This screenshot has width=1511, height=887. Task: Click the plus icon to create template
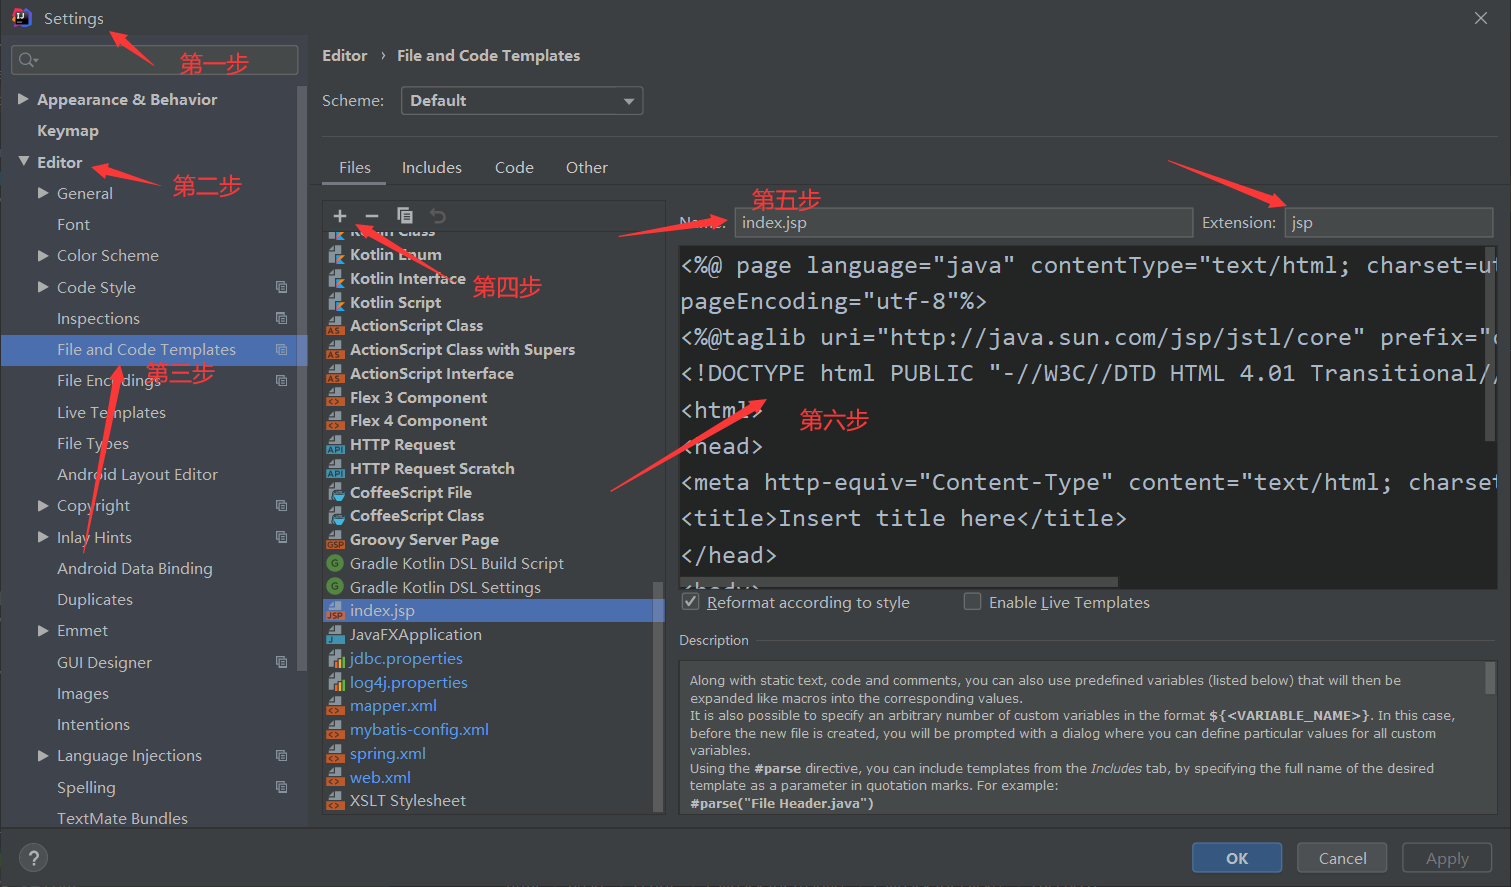point(340,215)
